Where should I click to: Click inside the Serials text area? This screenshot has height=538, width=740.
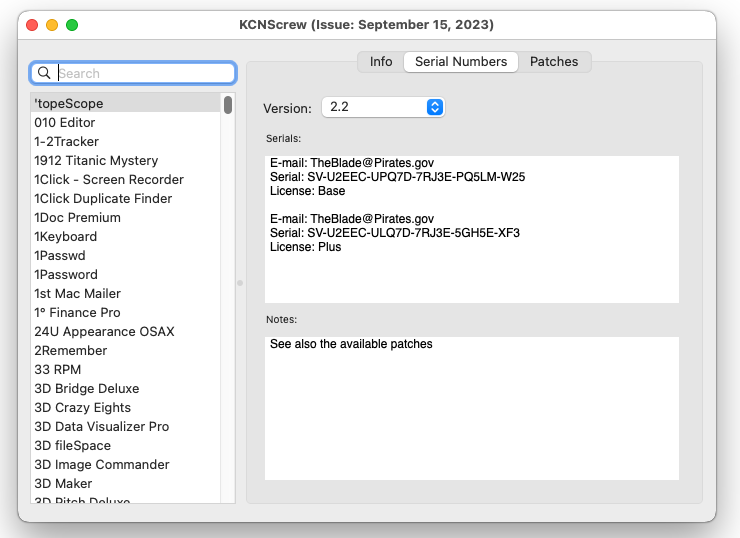click(x=471, y=229)
